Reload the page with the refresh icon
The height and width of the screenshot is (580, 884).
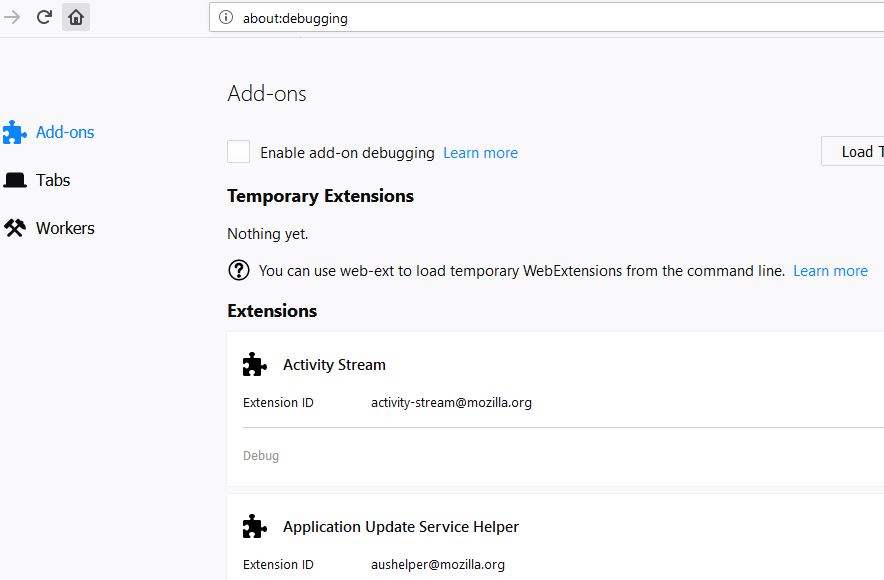point(45,17)
